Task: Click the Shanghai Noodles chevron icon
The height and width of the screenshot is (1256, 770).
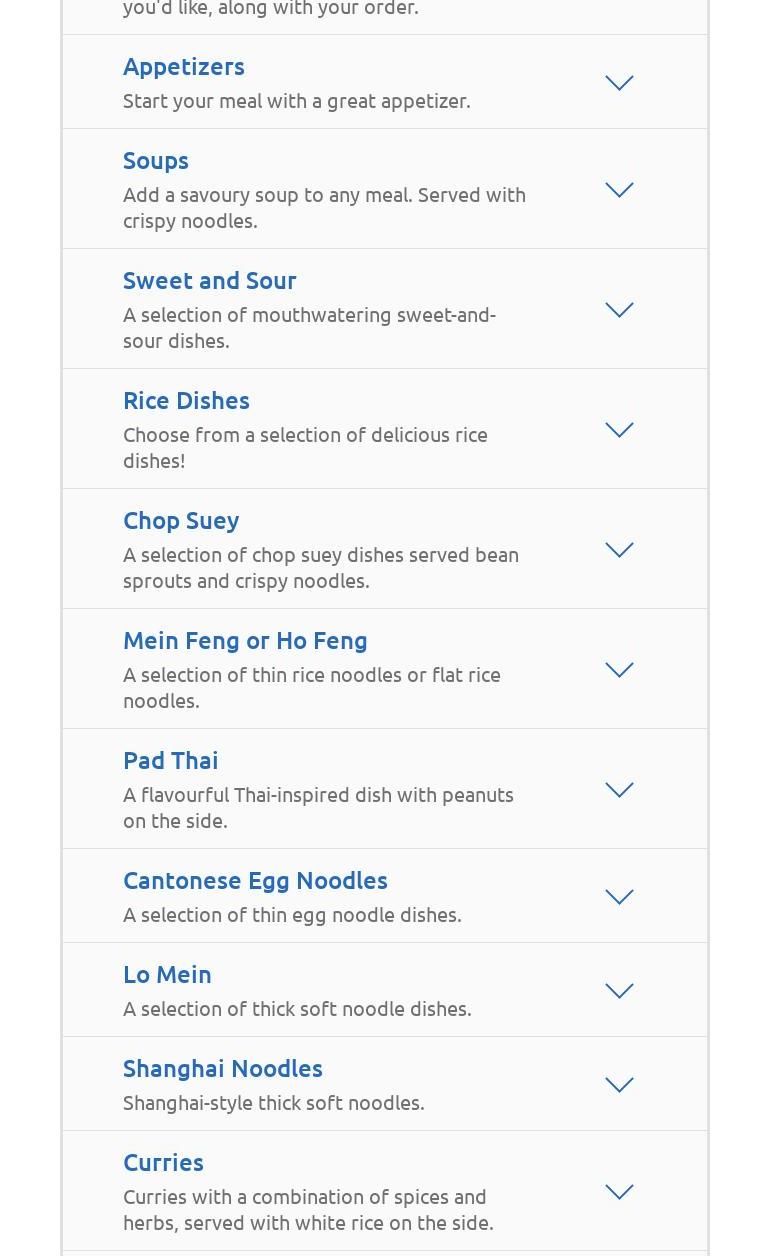Action: 619,1085
